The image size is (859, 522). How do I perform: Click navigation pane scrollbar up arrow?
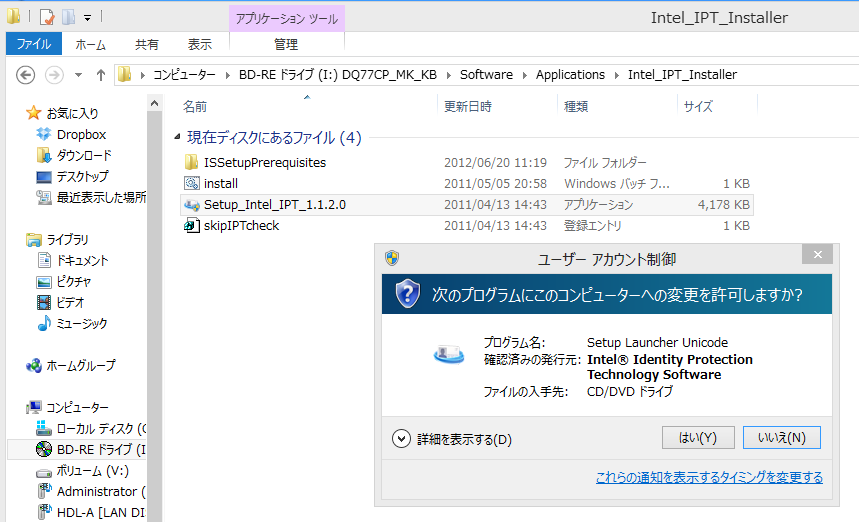154,103
